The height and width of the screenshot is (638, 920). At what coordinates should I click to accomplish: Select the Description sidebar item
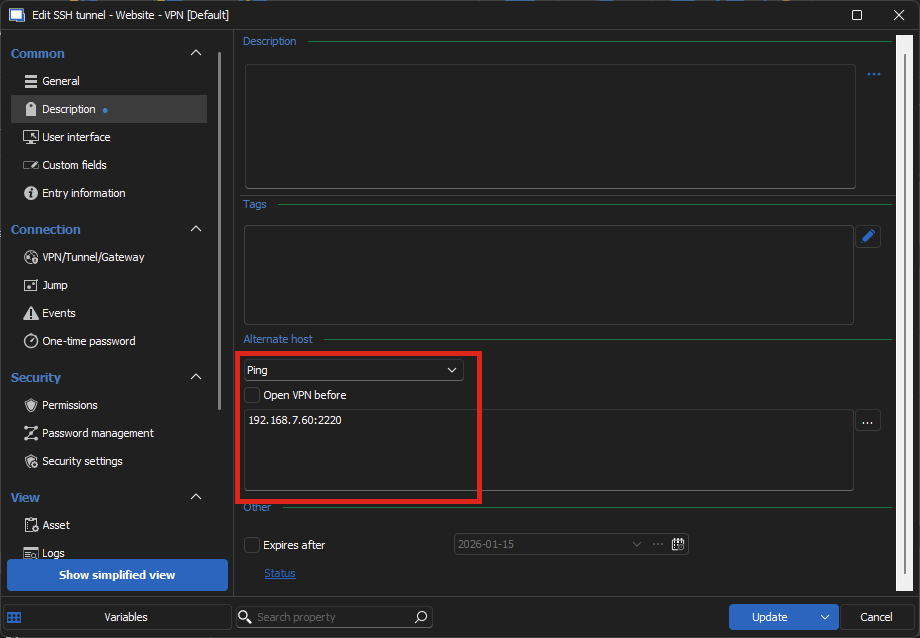coord(109,109)
